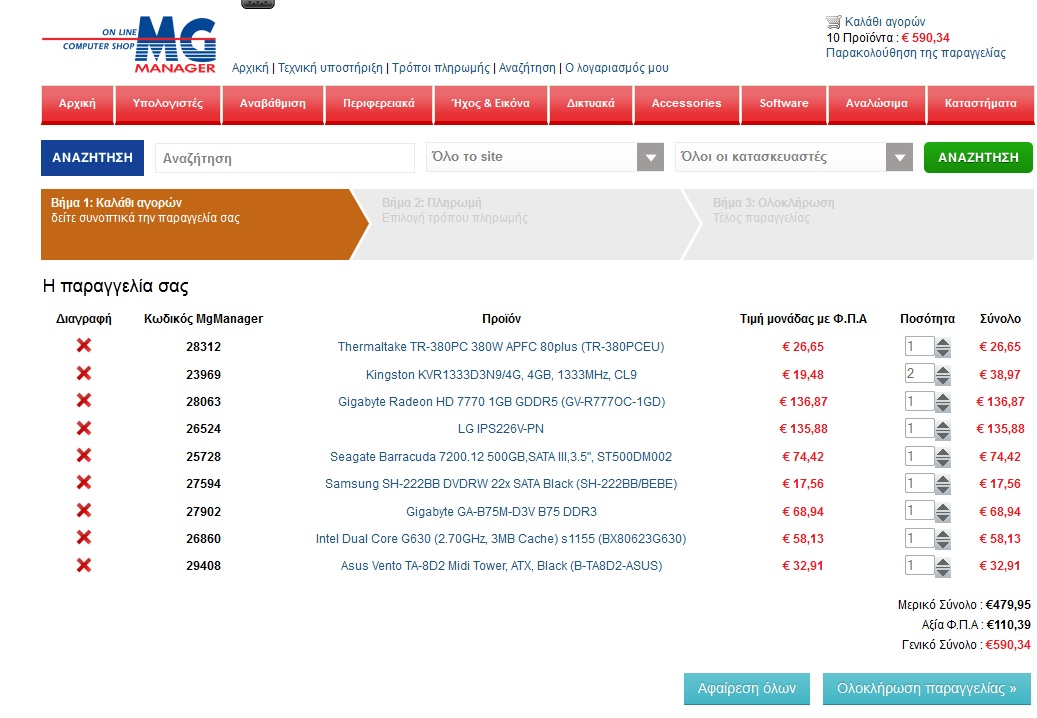
Task: Remove Kingston KVR1333D3N9/4G row with red X
Action: 84,374
